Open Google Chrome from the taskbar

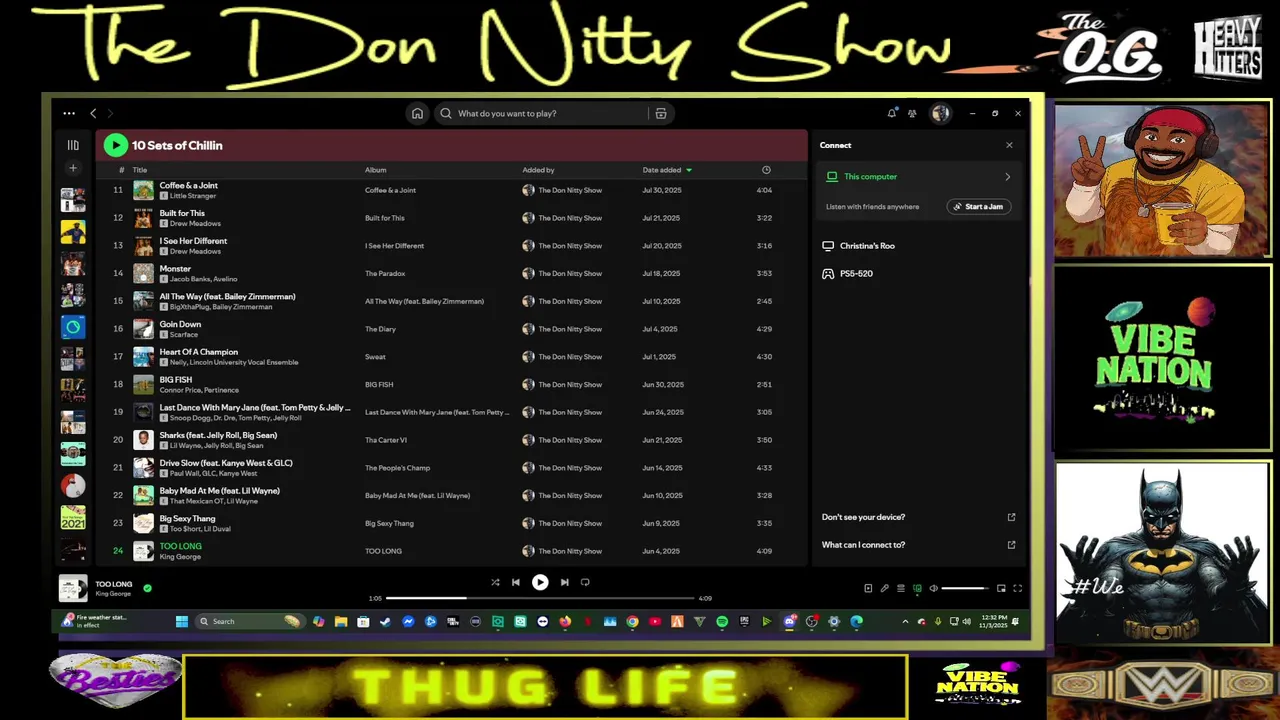tap(632, 621)
